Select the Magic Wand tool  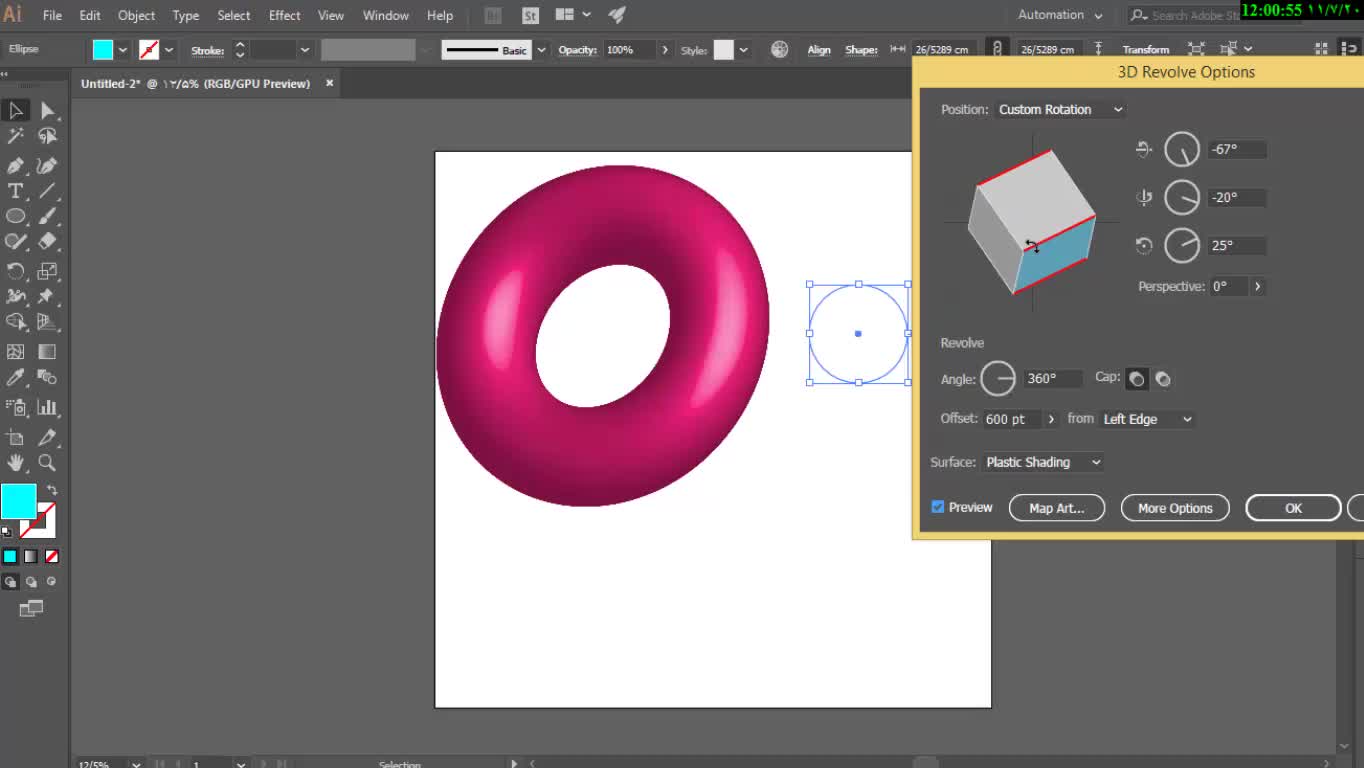pyautogui.click(x=16, y=137)
